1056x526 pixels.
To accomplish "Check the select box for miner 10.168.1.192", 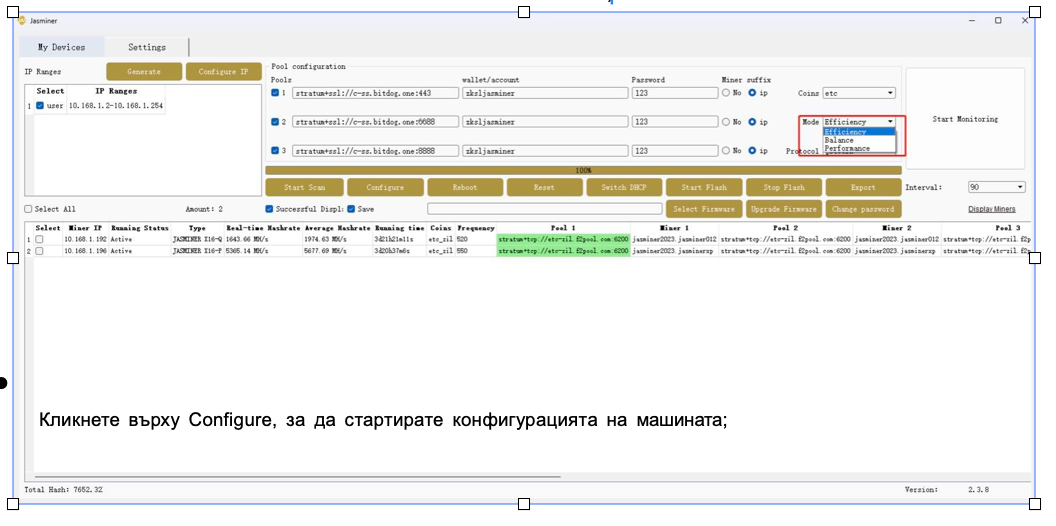I will [x=39, y=239].
